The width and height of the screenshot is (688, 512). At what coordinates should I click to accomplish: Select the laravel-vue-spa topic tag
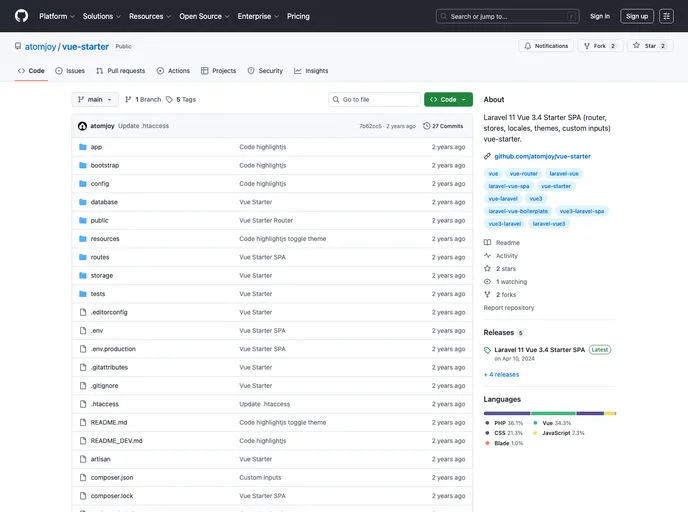pos(509,186)
